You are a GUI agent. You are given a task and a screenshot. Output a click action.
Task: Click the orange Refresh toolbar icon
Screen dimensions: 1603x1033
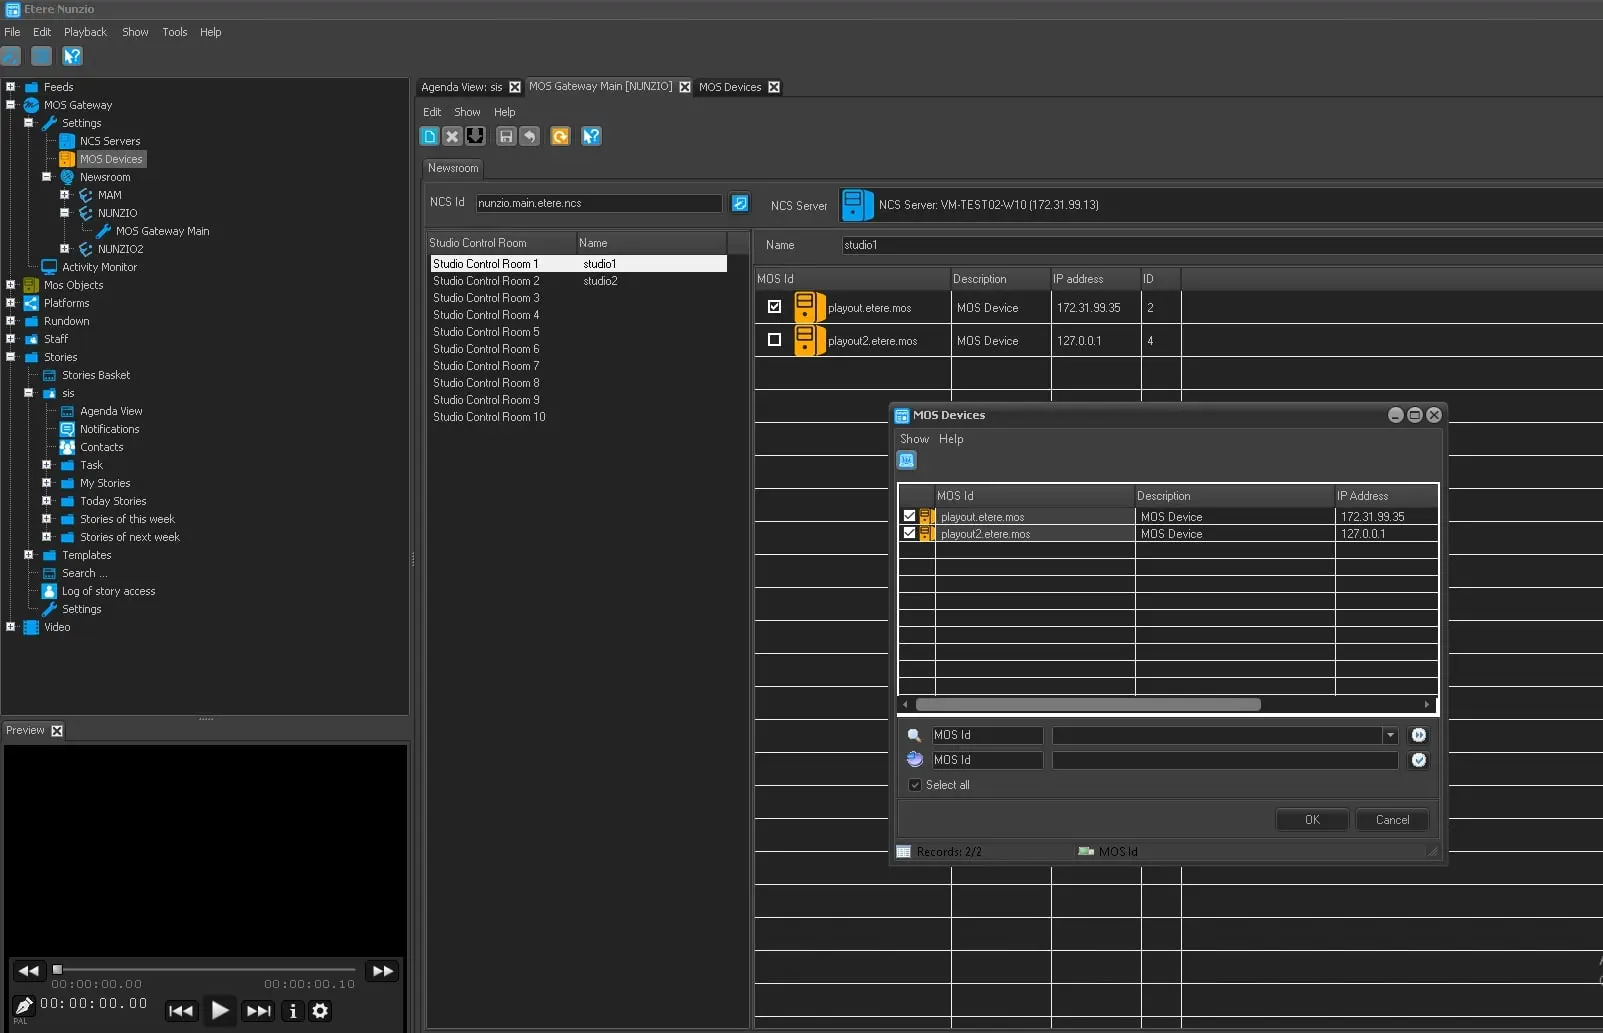click(x=560, y=136)
